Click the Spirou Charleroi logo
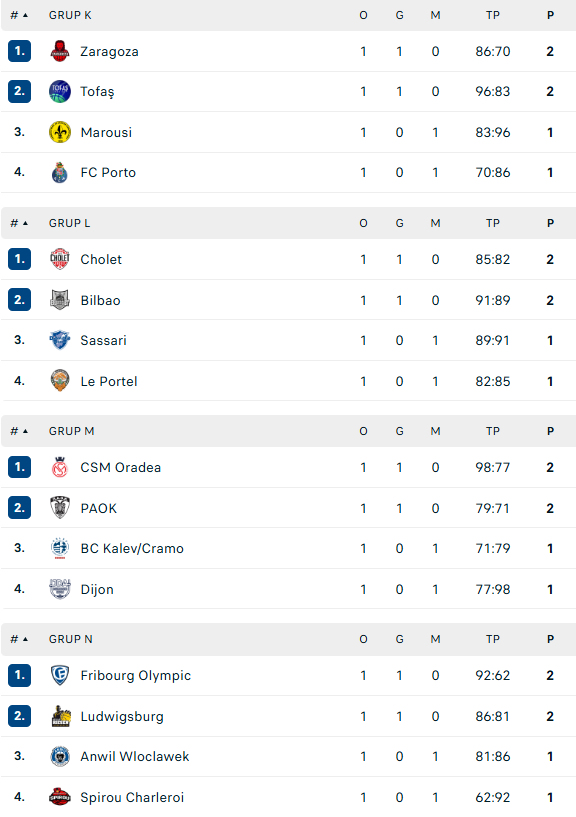Image resolution: width=576 pixels, height=817 pixels. (x=60, y=797)
